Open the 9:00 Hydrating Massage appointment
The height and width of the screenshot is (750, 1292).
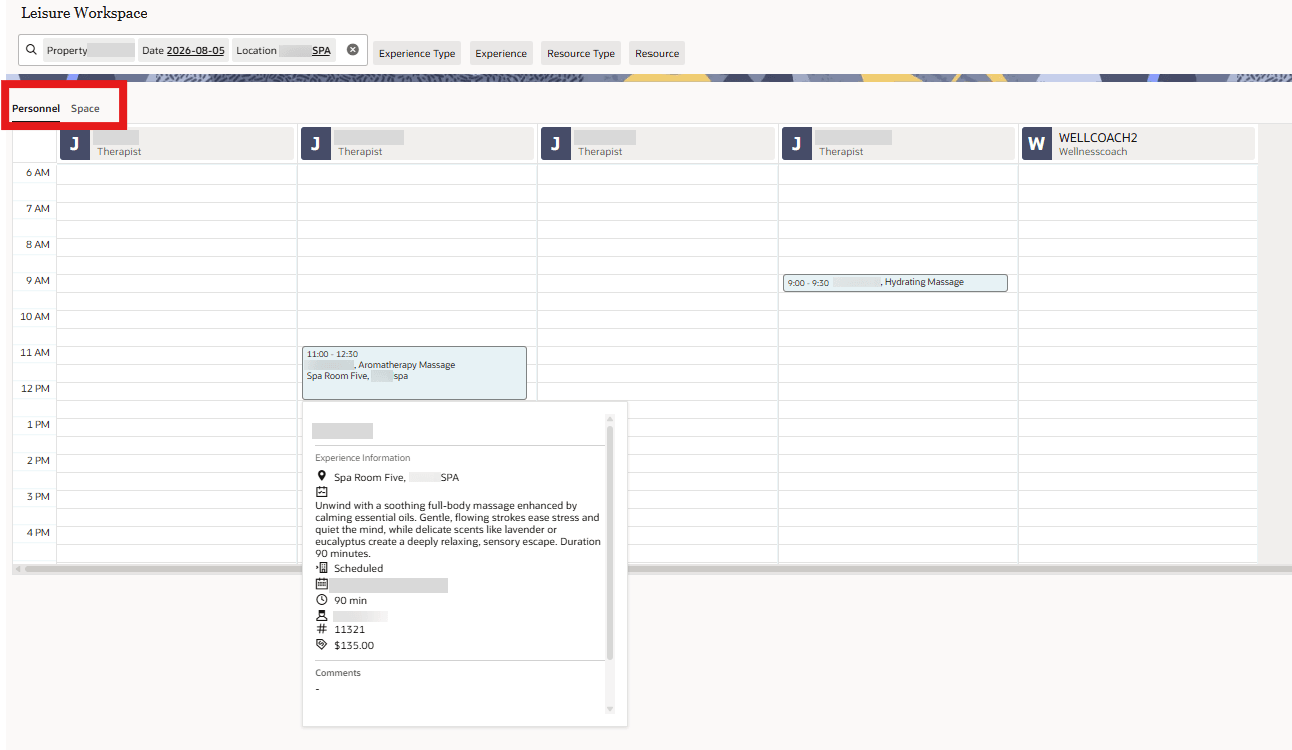click(x=895, y=283)
